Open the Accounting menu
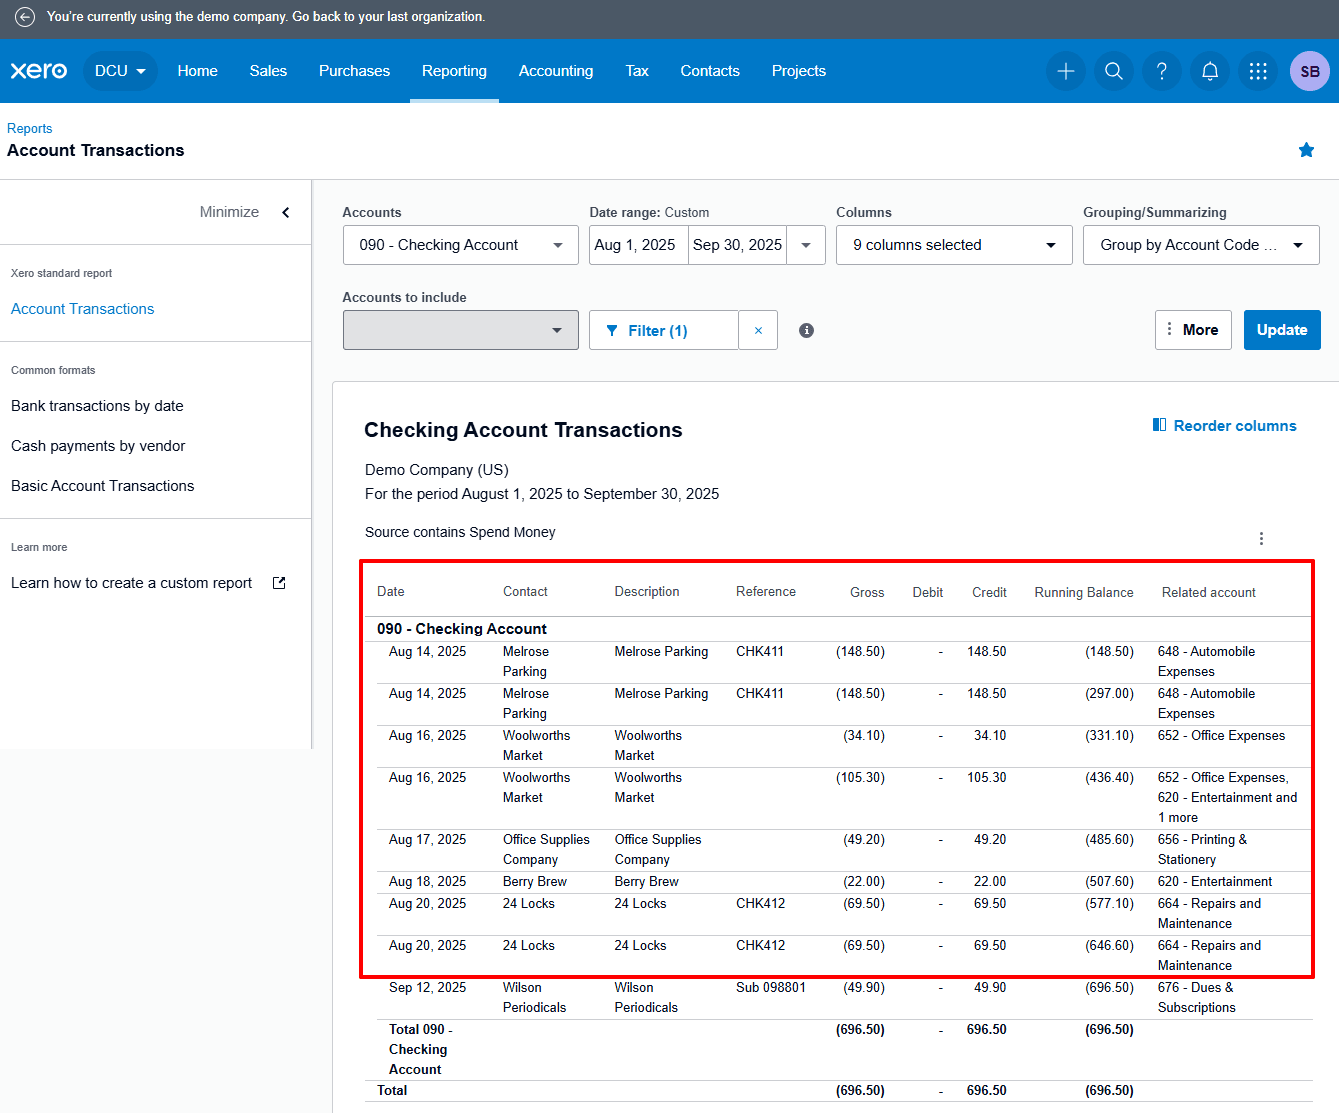Image resolution: width=1339 pixels, height=1113 pixels. point(555,71)
